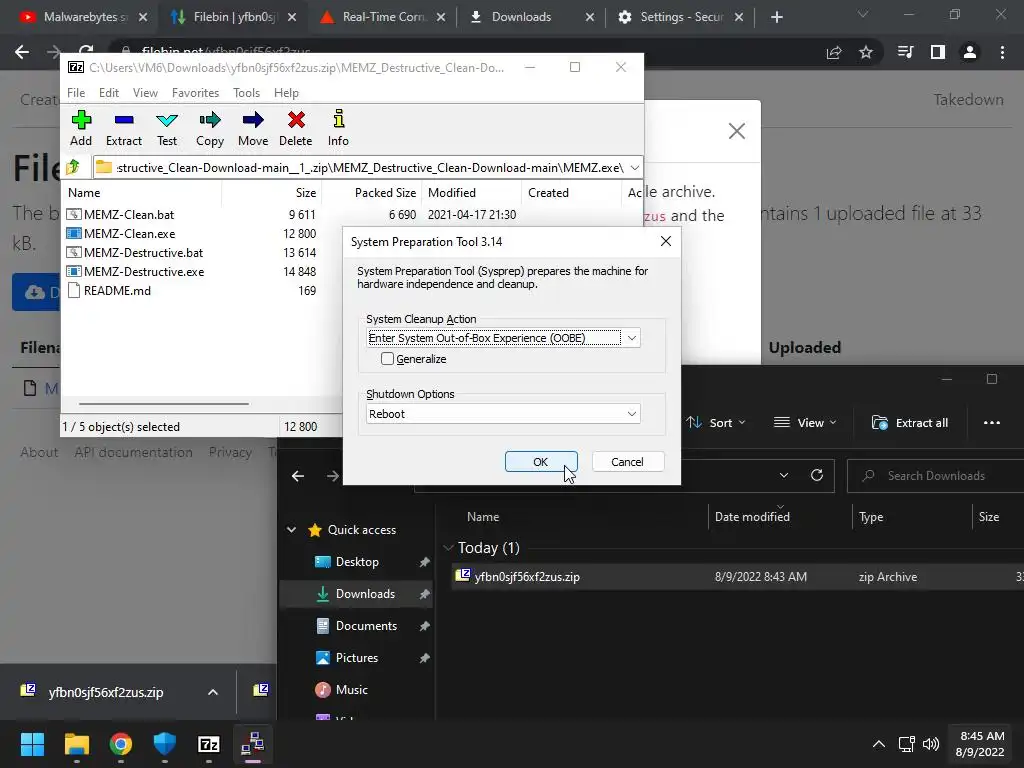Open Windows Security shield in taskbar

165,744
